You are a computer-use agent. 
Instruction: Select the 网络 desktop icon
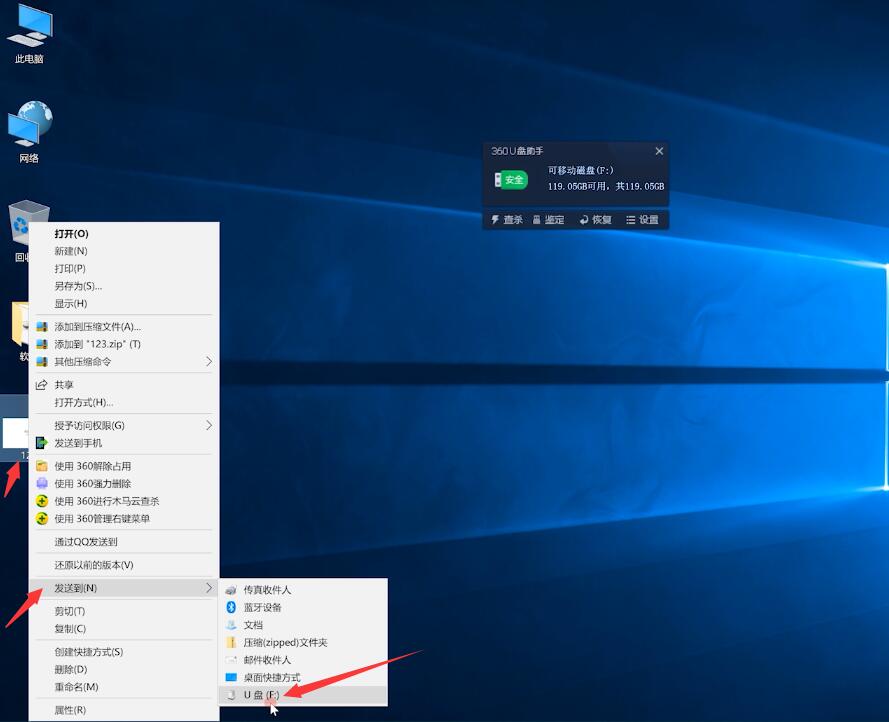29,132
